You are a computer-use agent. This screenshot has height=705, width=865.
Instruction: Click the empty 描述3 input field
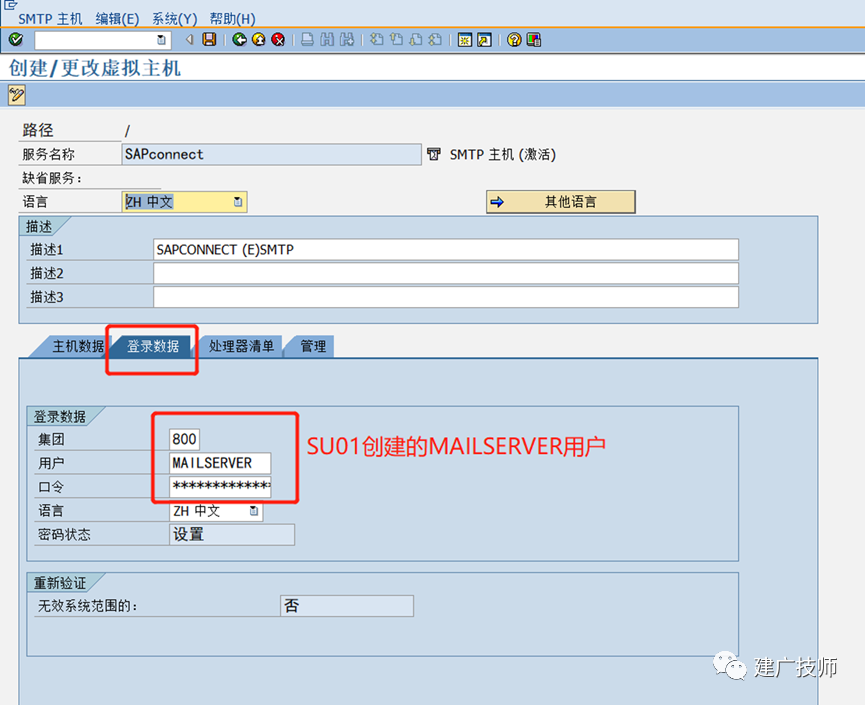click(x=446, y=297)
